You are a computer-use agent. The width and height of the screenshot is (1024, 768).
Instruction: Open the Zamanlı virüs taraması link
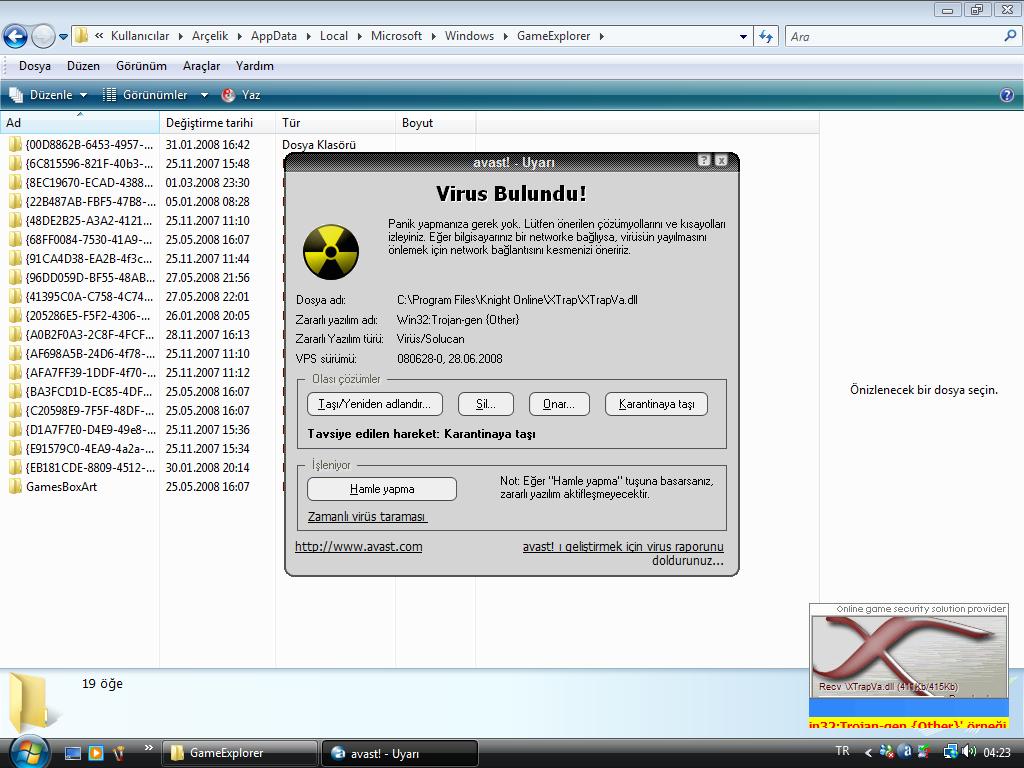(x=367, y=517)
